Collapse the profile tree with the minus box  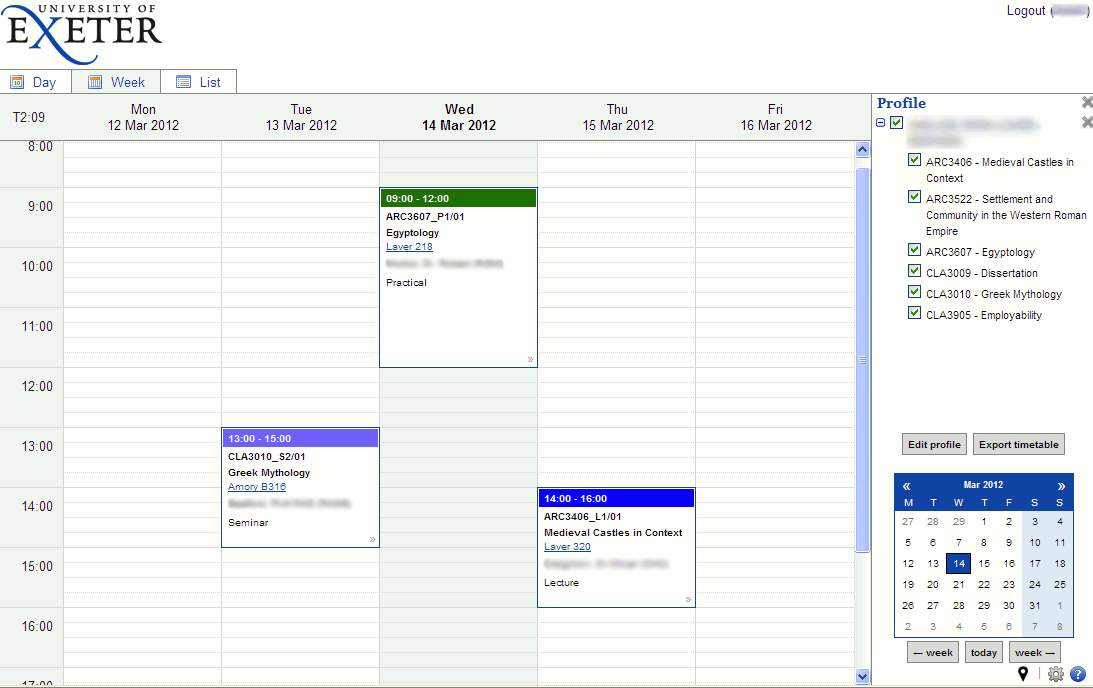(880, 122)
